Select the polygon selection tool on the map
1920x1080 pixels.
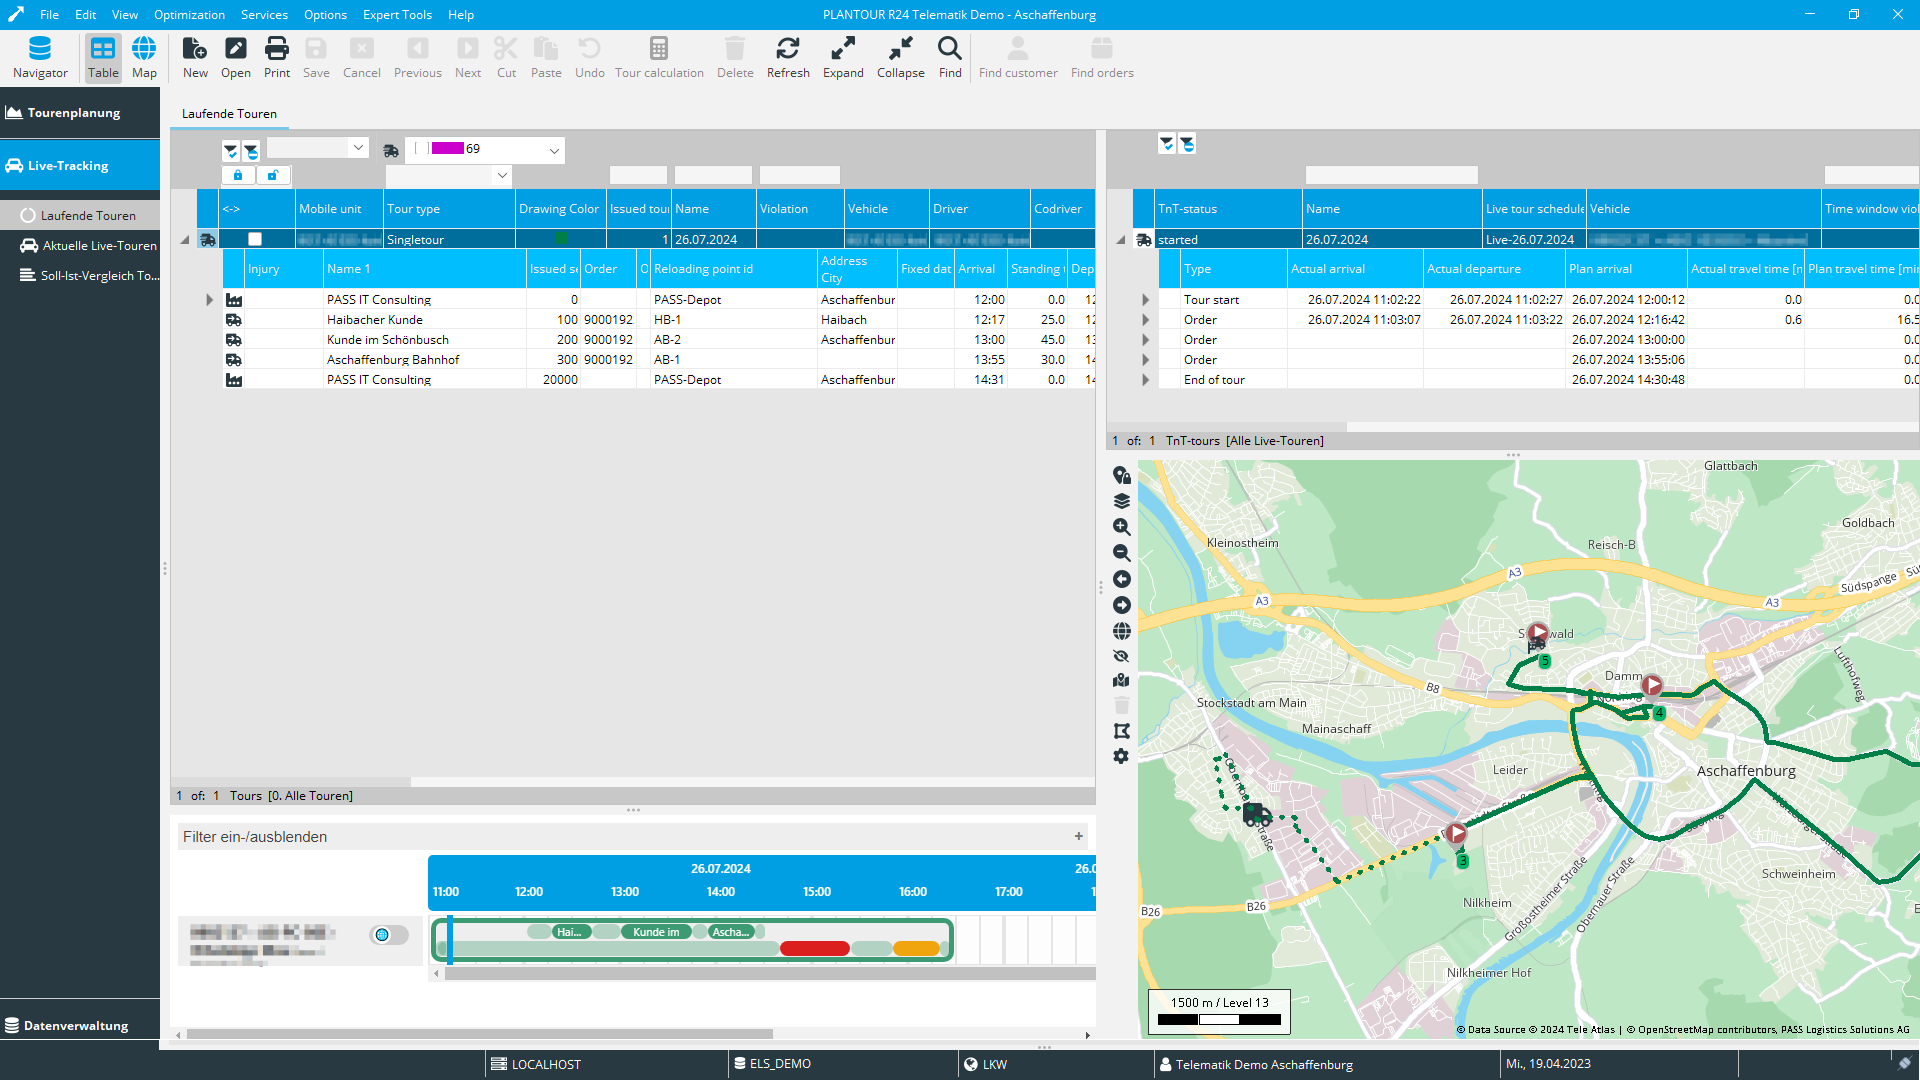1122,730
